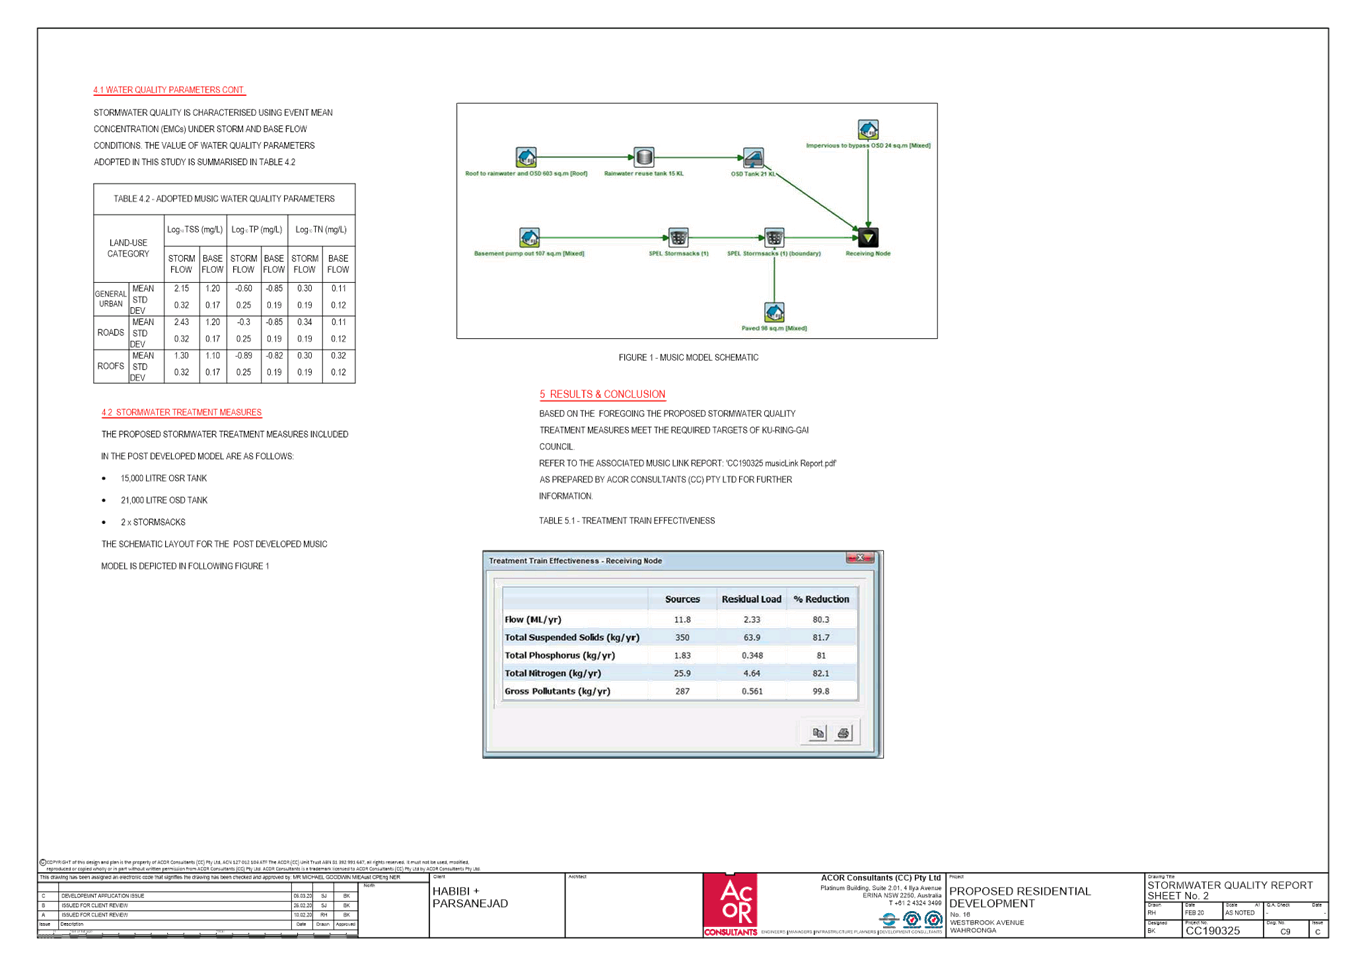Click the 5 Results & Conclusion heading

point(602,394)
